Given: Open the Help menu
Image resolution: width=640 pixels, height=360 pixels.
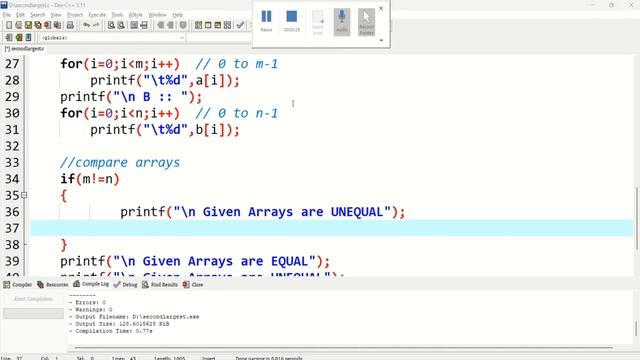Looking at the screenshot, I should [x=178, y=15].
